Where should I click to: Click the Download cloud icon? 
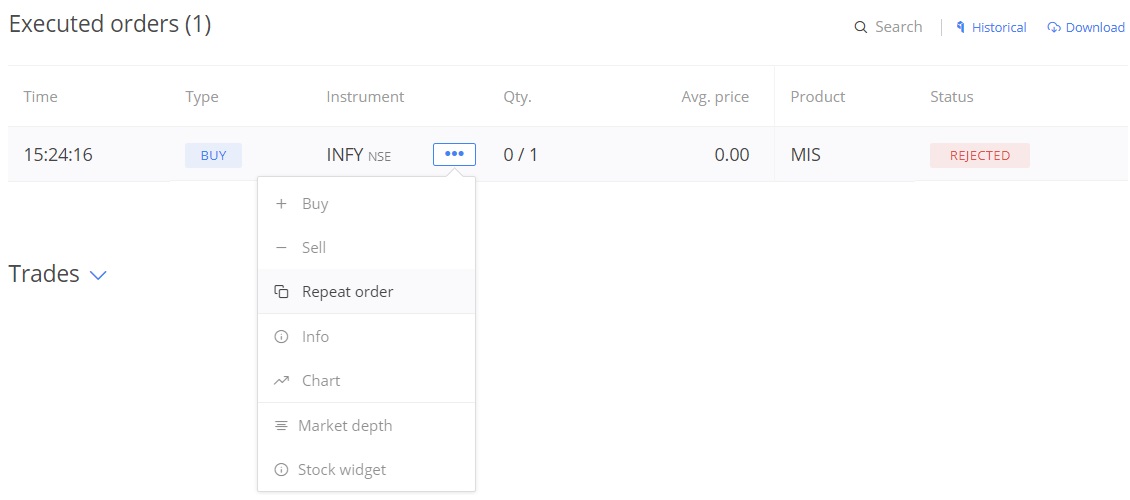tap(1054, 27)
